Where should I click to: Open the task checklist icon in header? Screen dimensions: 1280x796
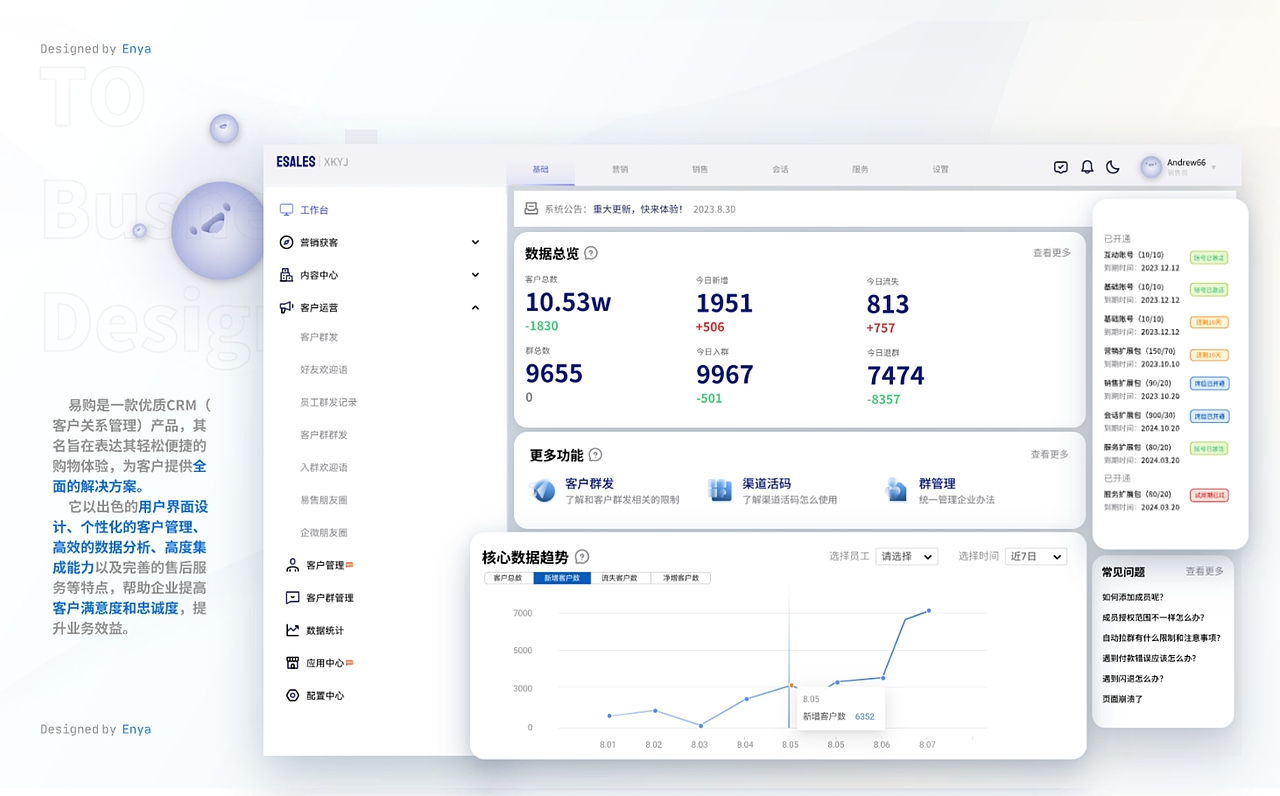[x=1061, y=167]
